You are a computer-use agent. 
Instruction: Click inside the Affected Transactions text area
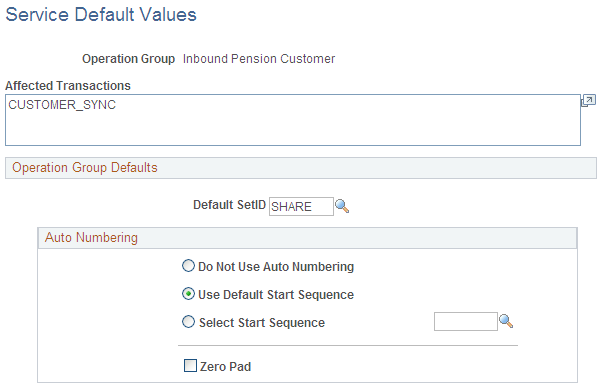coord(293,120)
